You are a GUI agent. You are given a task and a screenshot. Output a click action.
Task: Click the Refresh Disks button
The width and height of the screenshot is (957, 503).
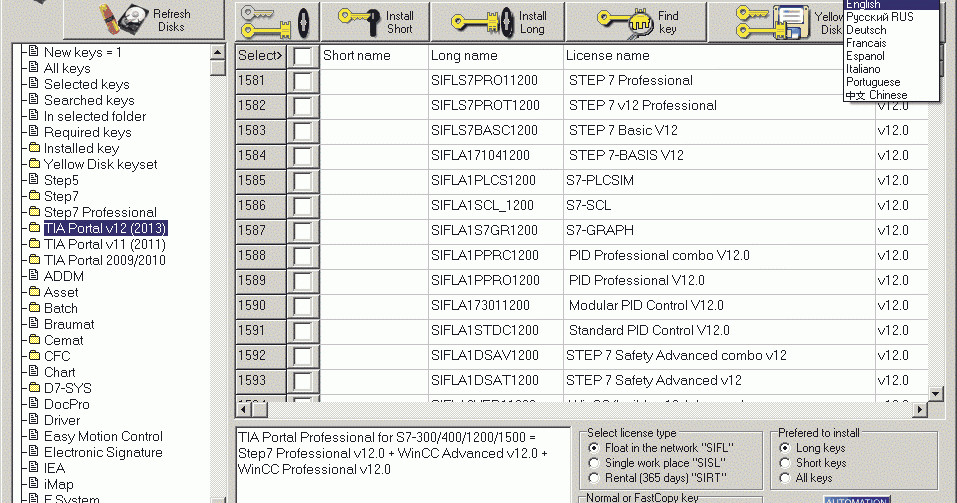tap(143, 20)
